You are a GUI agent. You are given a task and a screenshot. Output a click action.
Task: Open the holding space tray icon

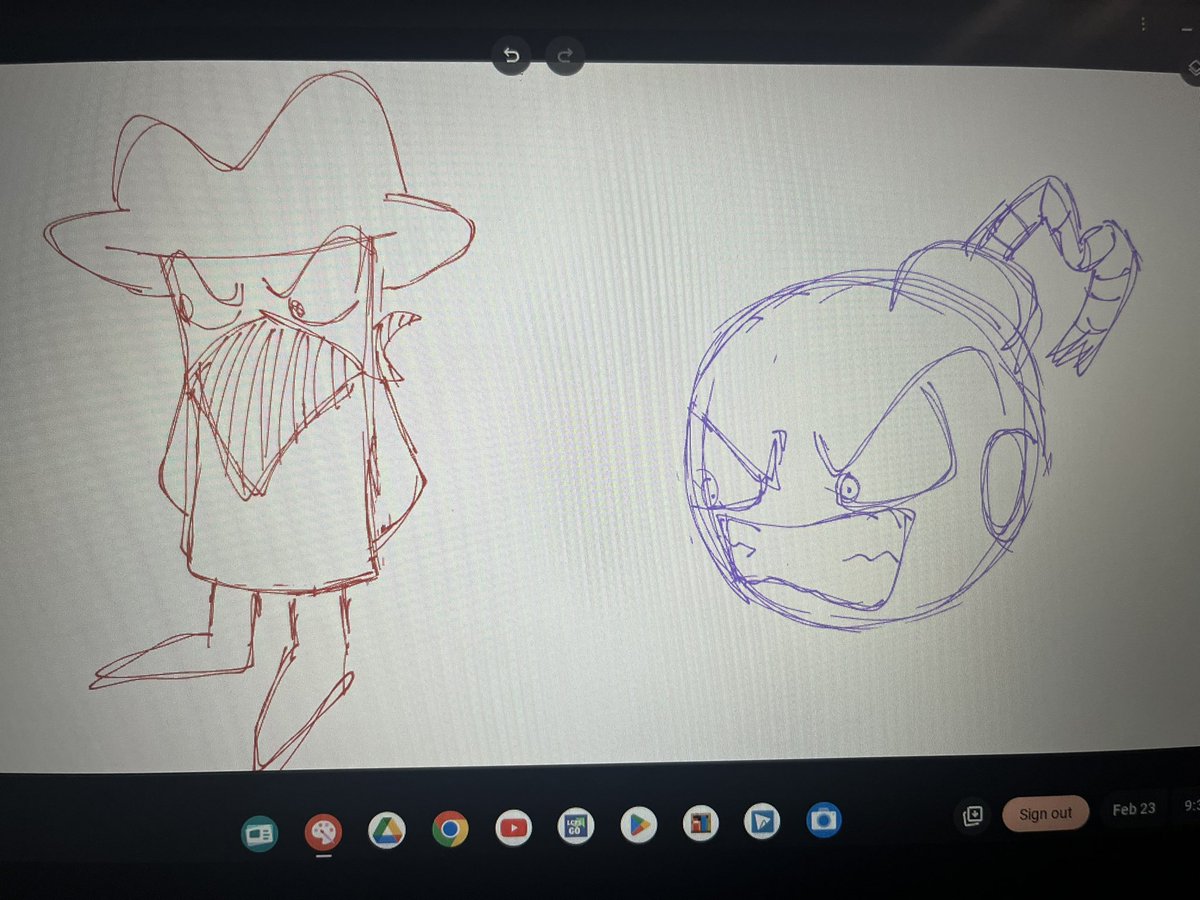971,816
